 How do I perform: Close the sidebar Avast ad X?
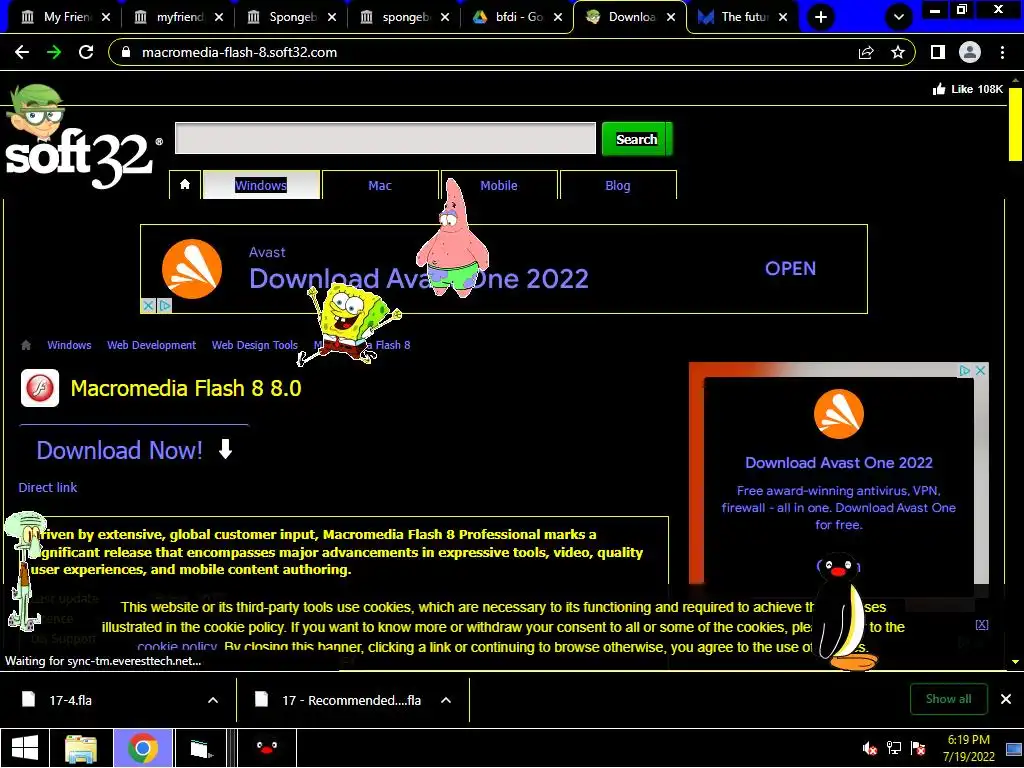[980, 370]
